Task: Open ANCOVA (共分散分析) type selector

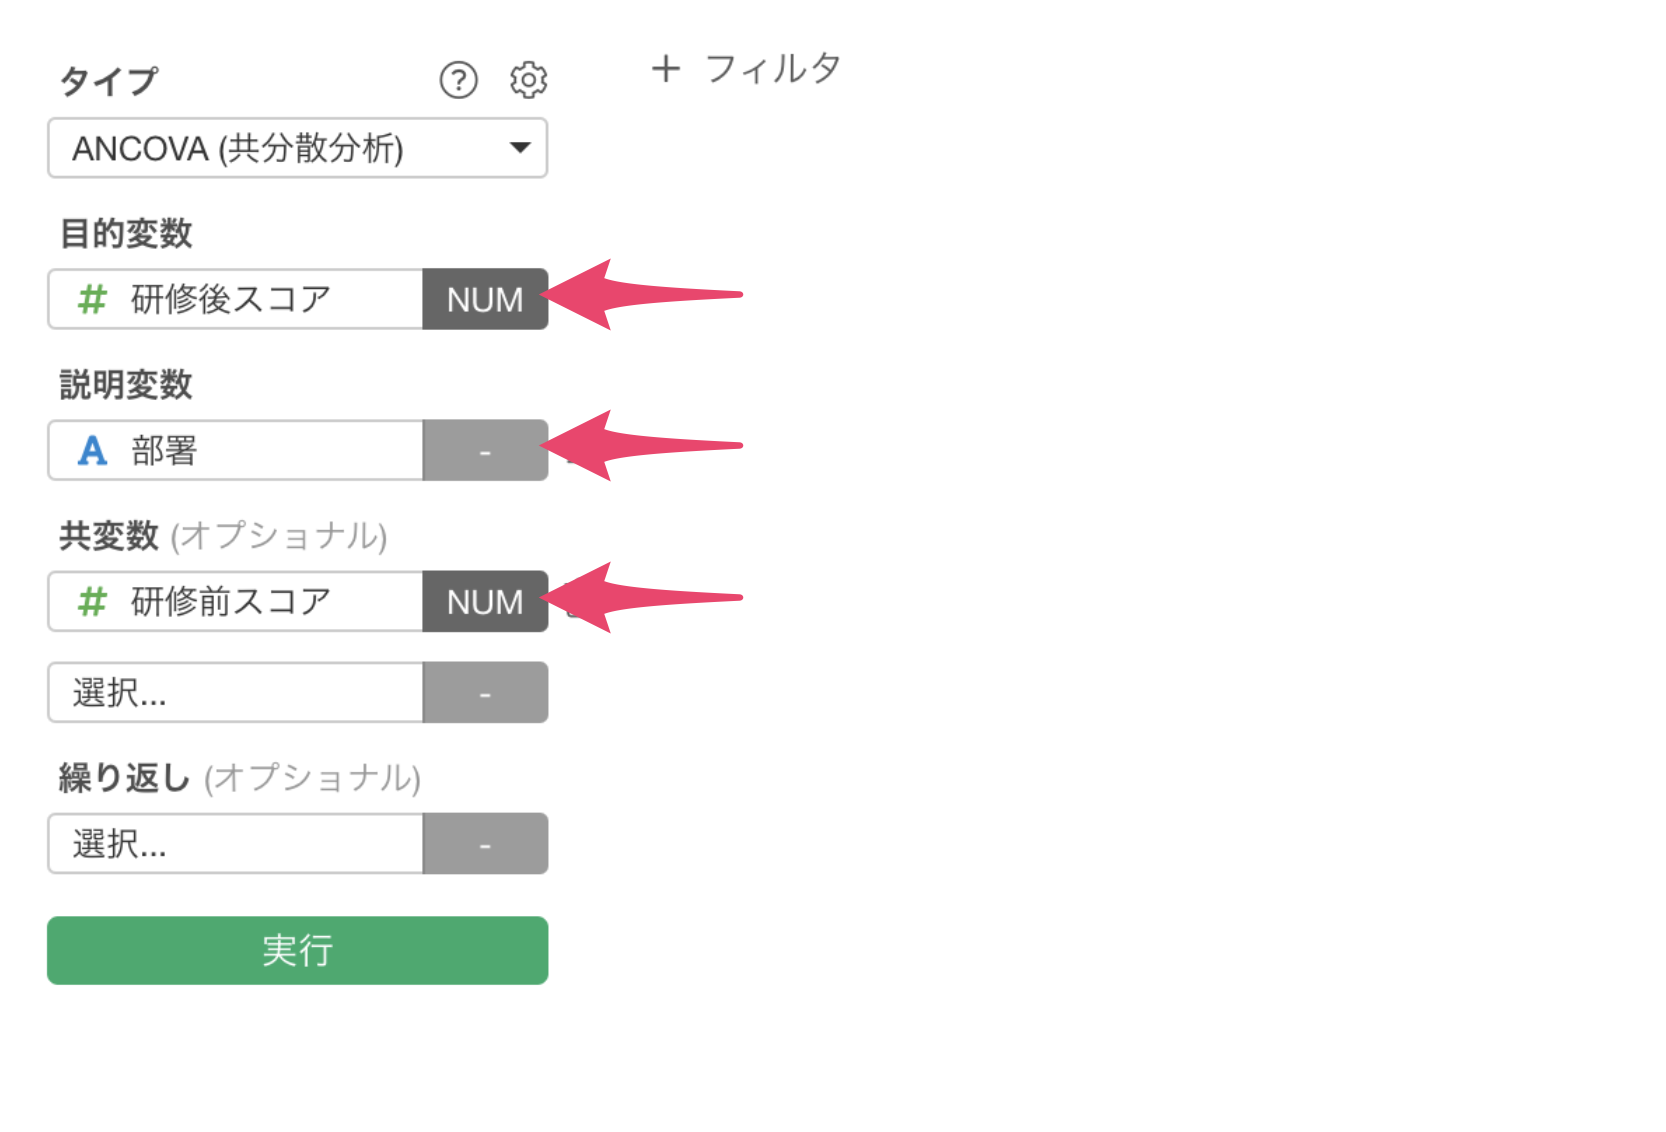Action: pyautogui.click(x=297, y=148)
